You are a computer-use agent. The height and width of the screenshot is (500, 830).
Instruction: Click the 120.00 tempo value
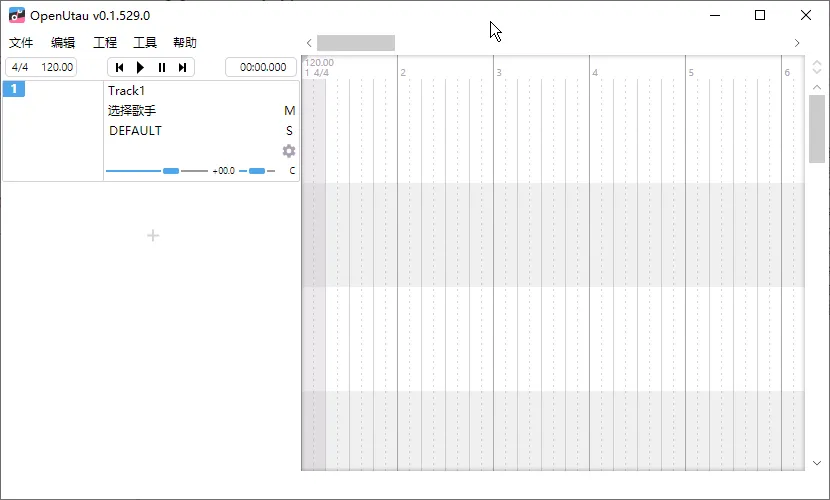(x=57, y=67)
